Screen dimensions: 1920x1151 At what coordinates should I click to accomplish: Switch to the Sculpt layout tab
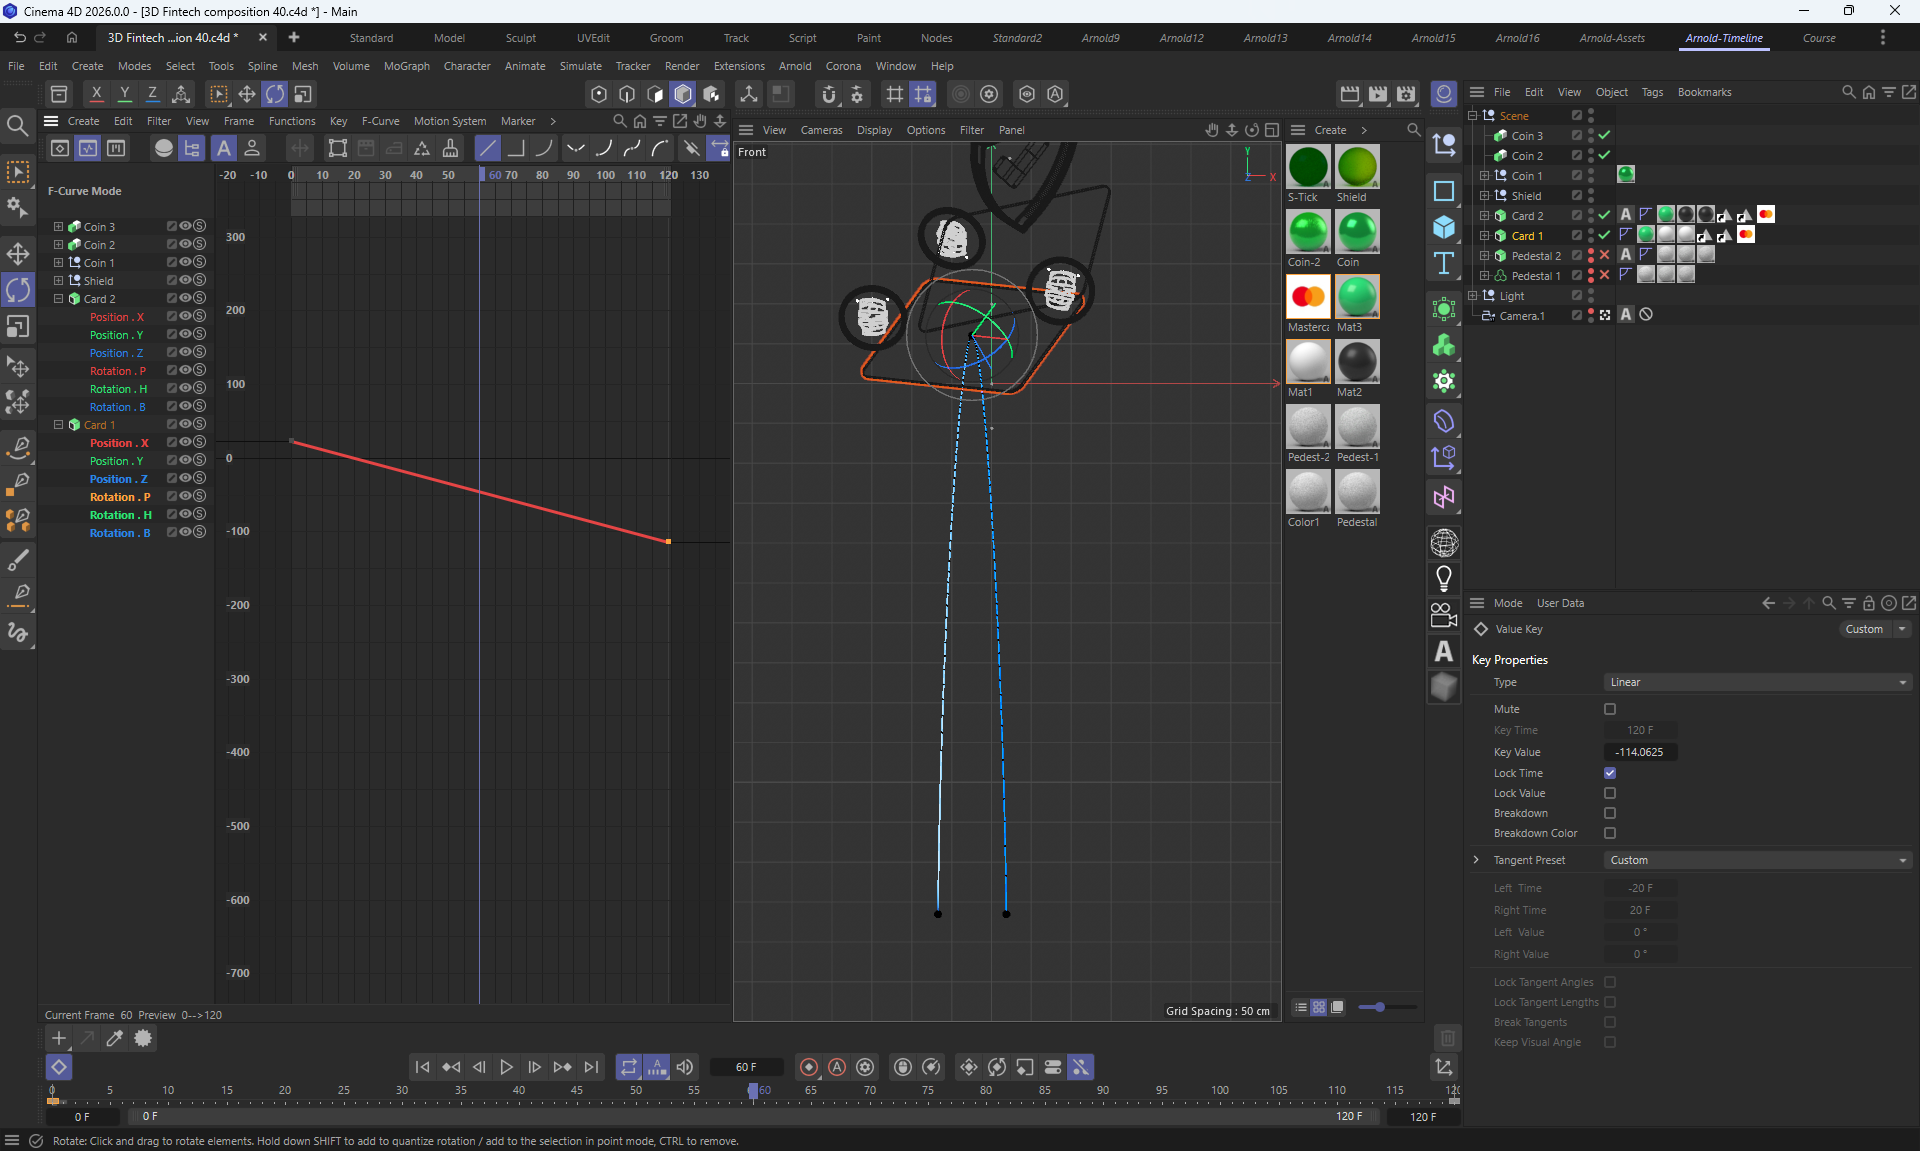click(x=520, y=38)
